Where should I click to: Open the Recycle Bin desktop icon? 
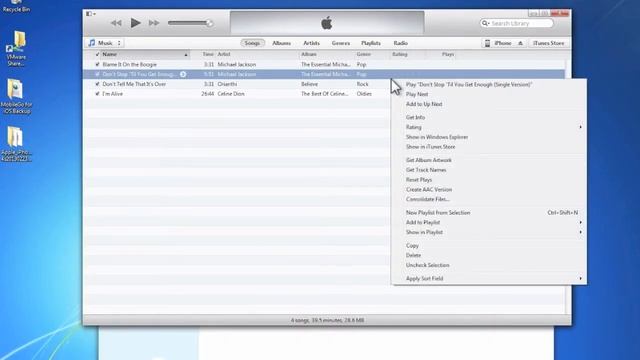(x=16, y=6)
